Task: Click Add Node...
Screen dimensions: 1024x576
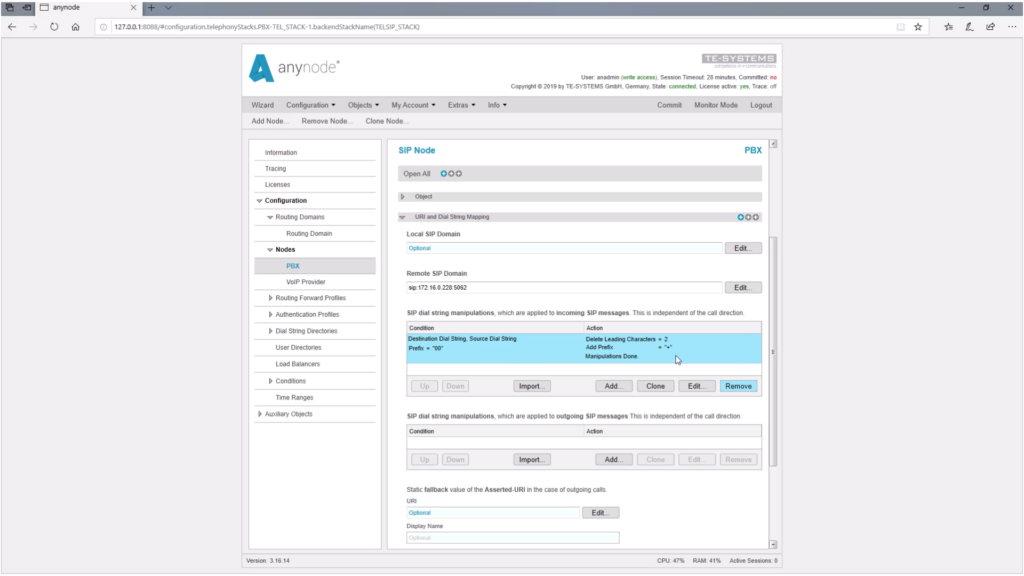Action: [269, 121]
